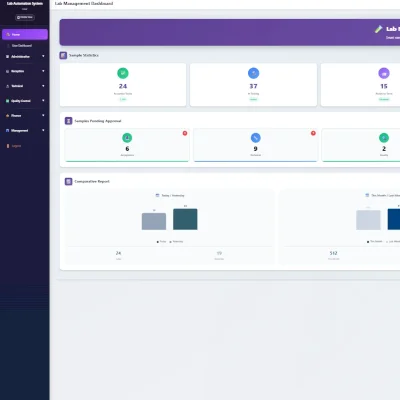Click the red alert badge on card 9
This screenshot has height=400, width=400.
coord(313,133)
